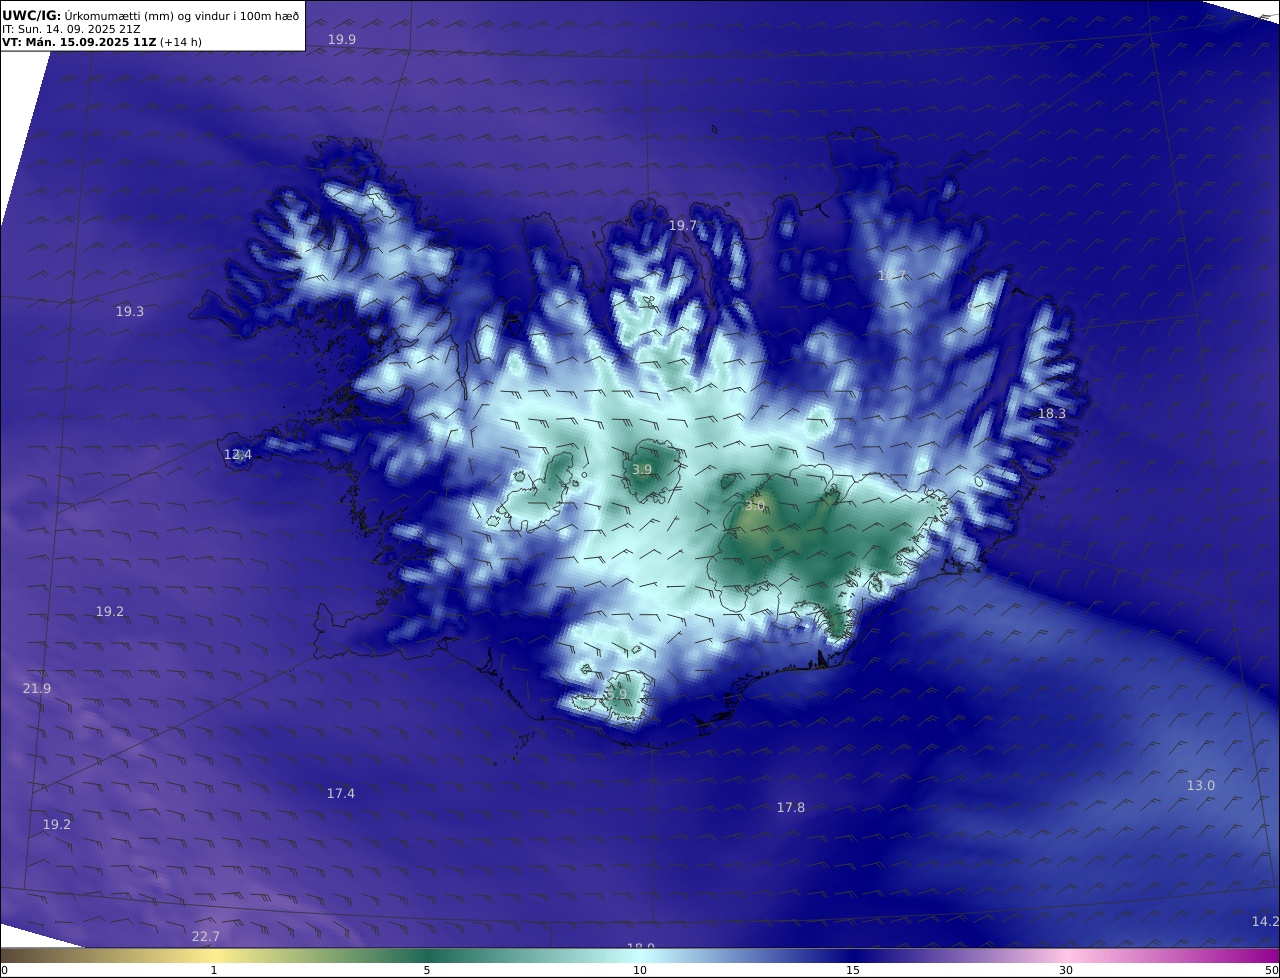Click the colorbar tick label 1
1280x978 pixels.
point(213,970)
